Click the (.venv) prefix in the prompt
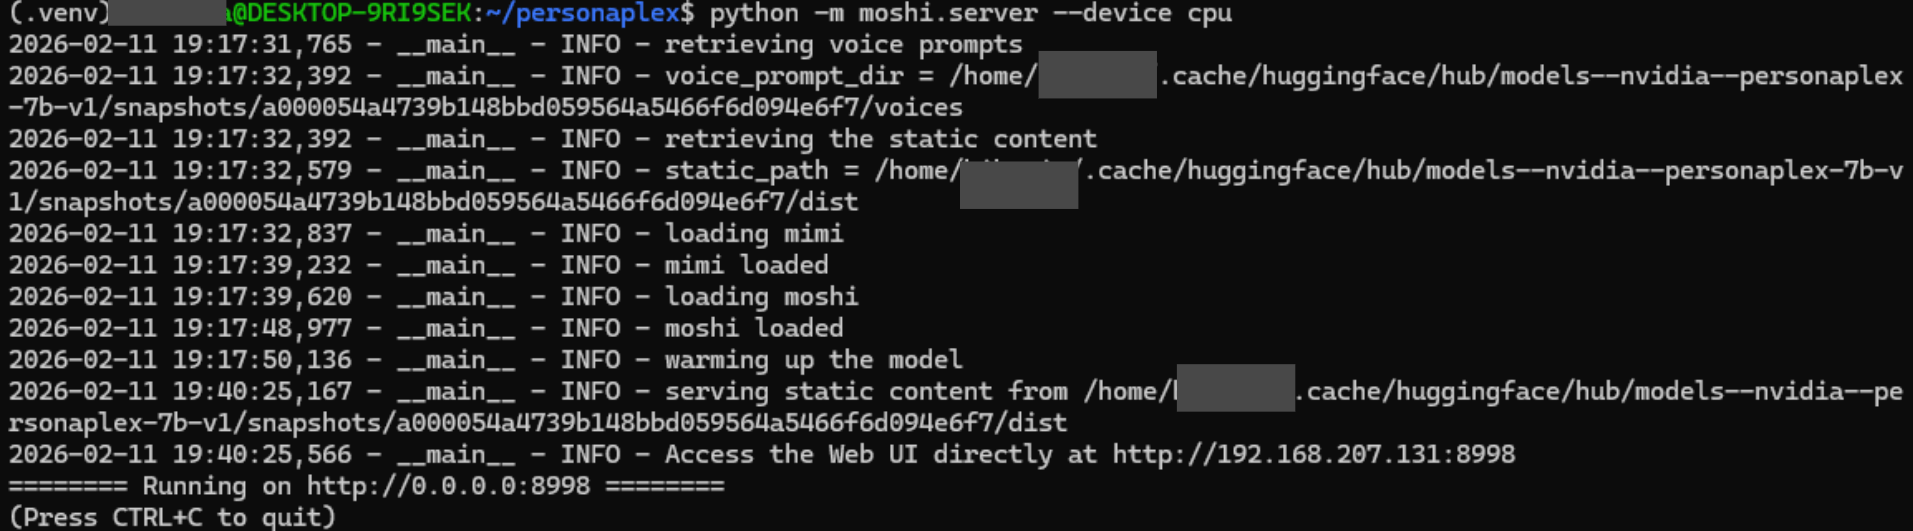1913x531 pixels. 58,14
